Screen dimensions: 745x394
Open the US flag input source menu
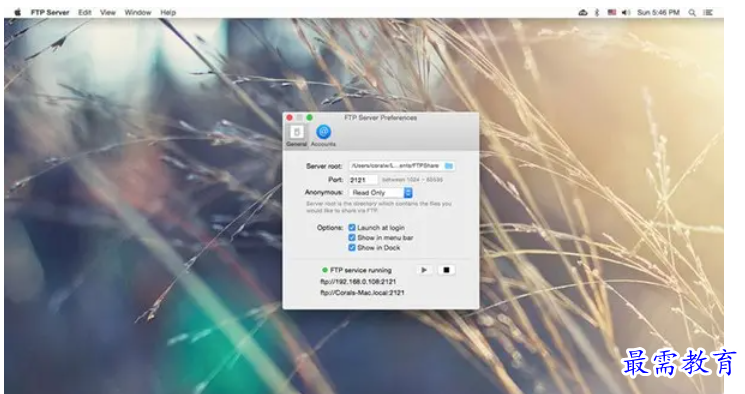click(x=611, y=12)
